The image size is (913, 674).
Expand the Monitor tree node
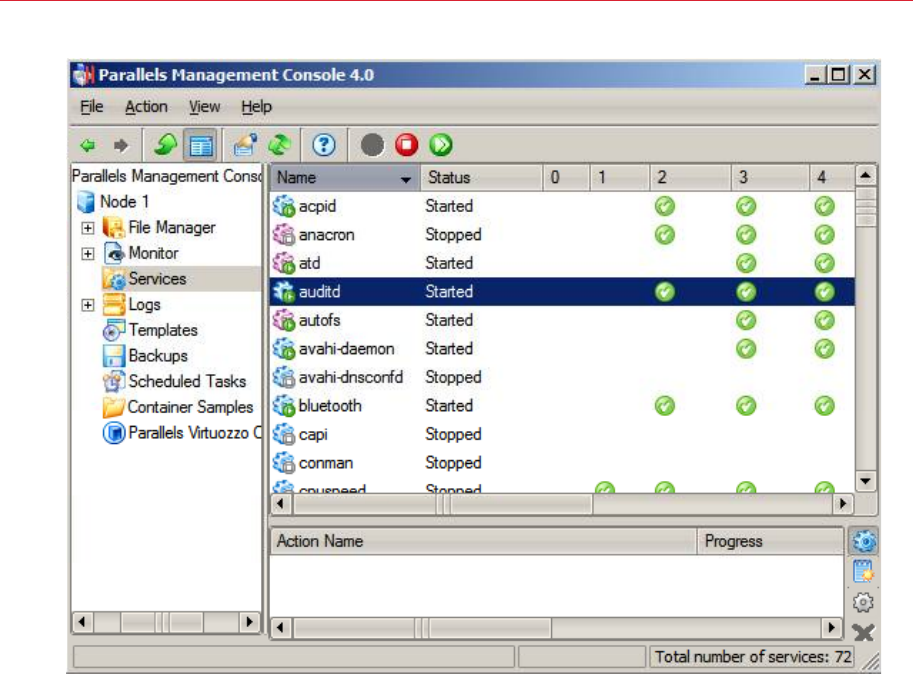click(x=88, y=253)
